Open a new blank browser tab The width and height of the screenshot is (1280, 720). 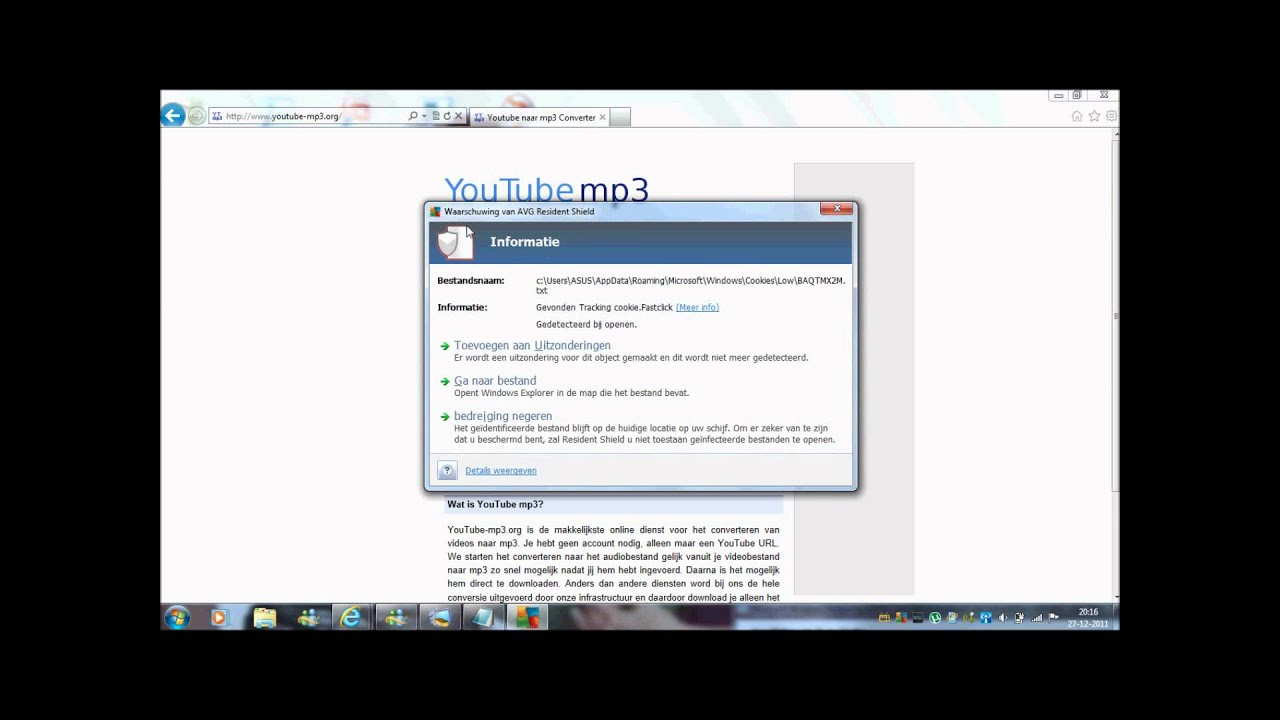click(619, 117)
